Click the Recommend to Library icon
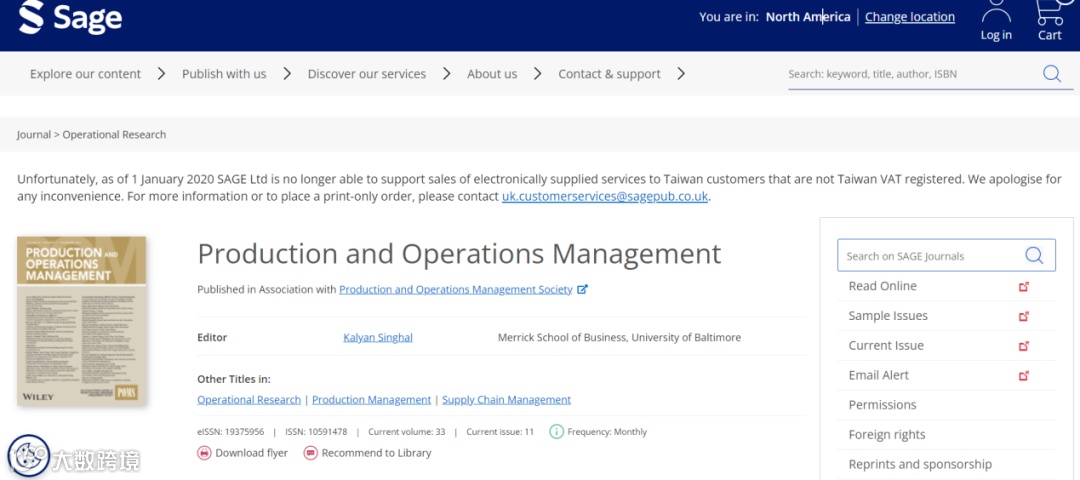This screenshot has width=1080, height=480. 311,453
